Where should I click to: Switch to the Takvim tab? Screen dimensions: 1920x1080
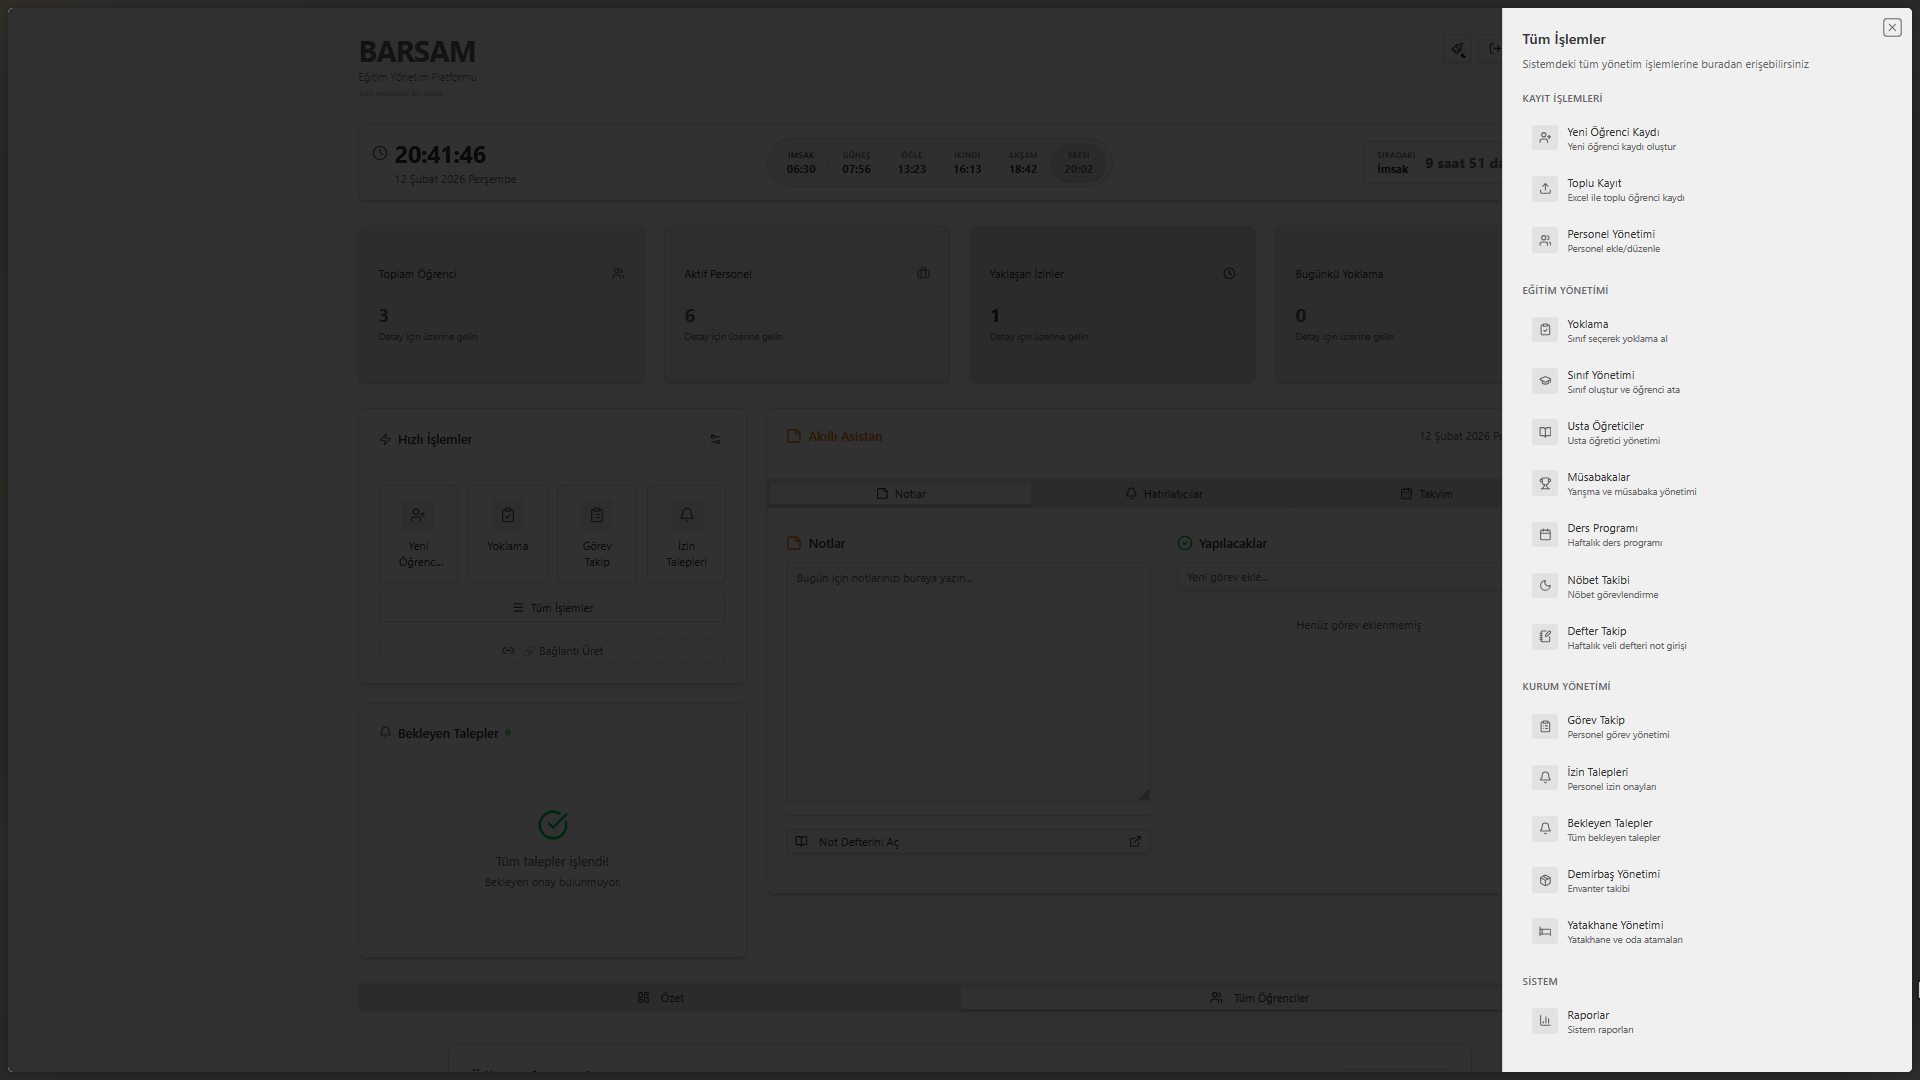[1428, 493]
